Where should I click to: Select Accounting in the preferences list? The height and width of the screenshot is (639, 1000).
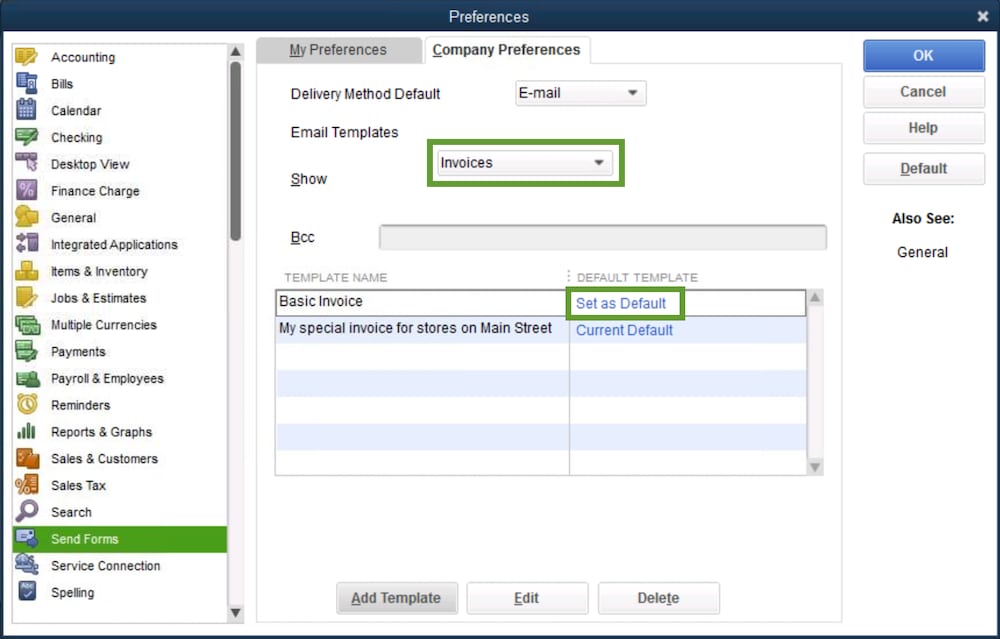tap(120, 57)
